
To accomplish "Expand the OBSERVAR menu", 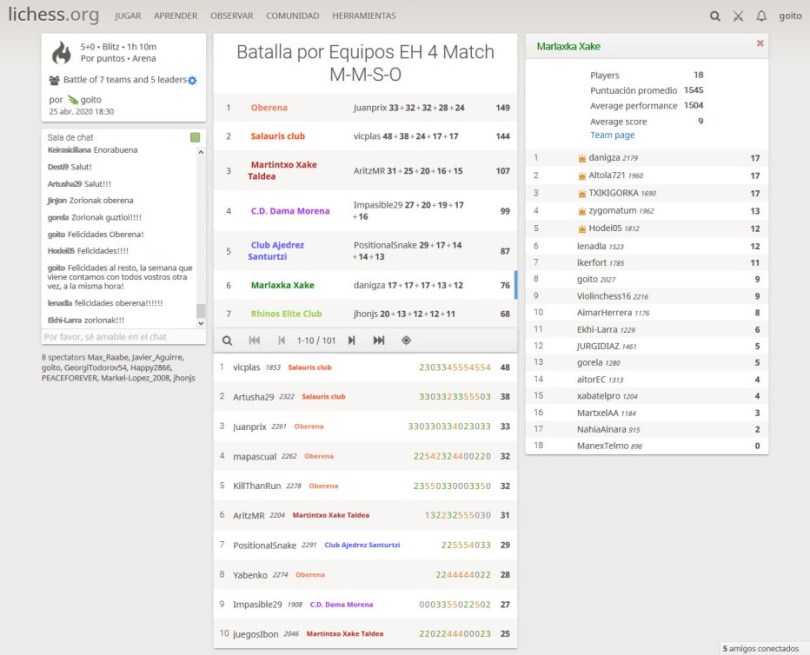I will pyautogui.click(x=231, y=16).
